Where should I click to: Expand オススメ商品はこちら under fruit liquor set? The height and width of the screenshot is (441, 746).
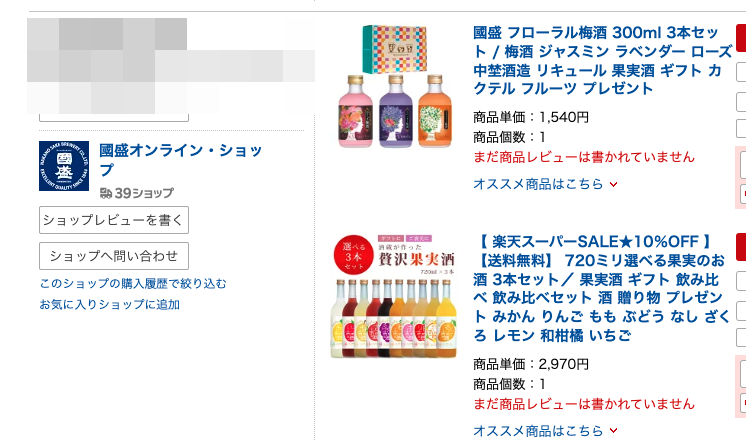(x=546, y=431)
